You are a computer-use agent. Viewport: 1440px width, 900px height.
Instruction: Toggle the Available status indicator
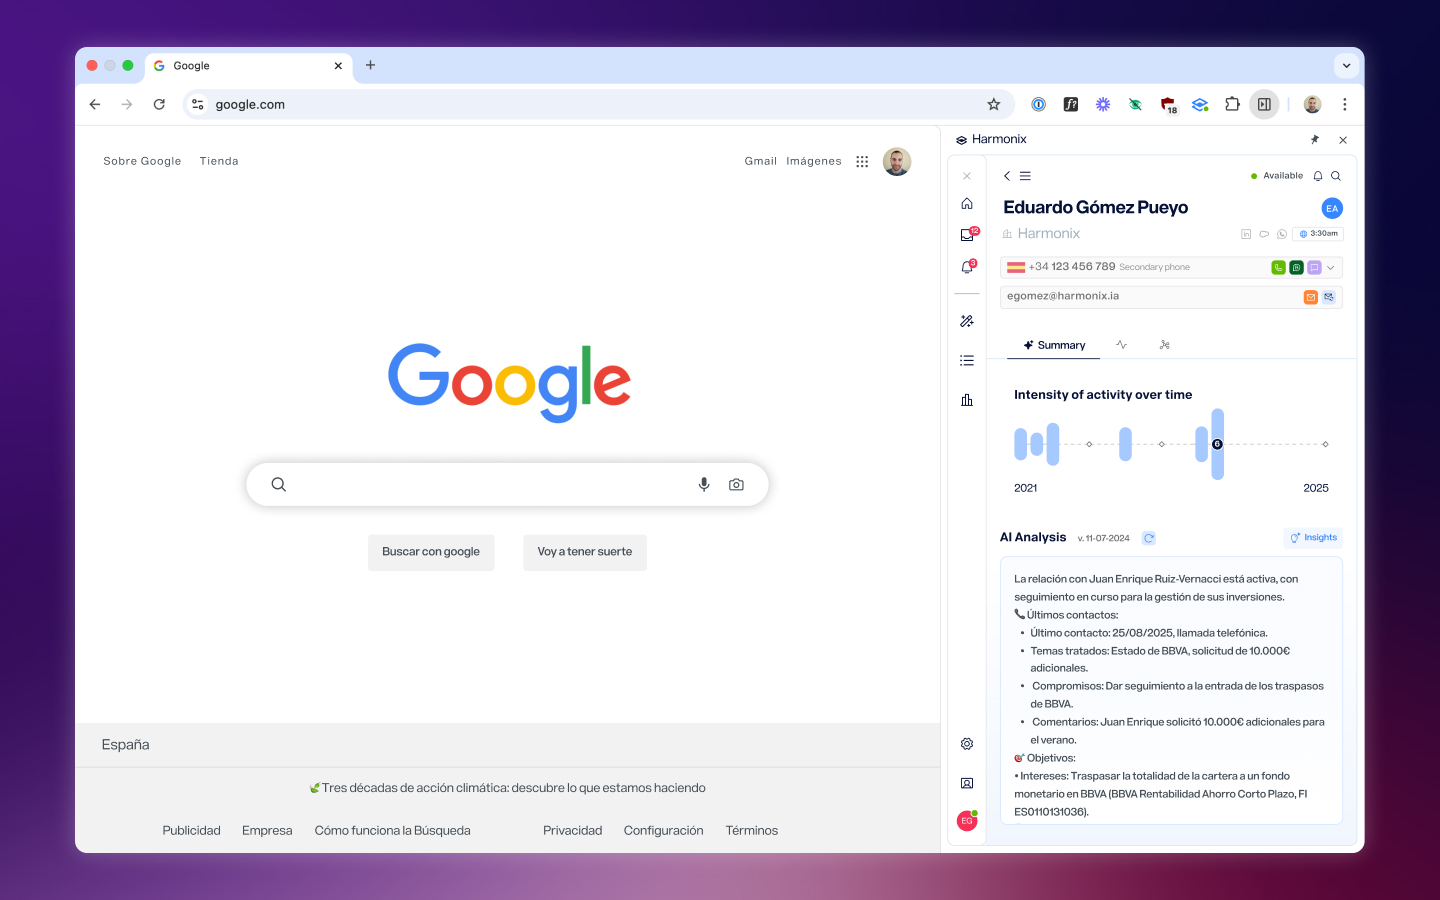coord(1277,176)
